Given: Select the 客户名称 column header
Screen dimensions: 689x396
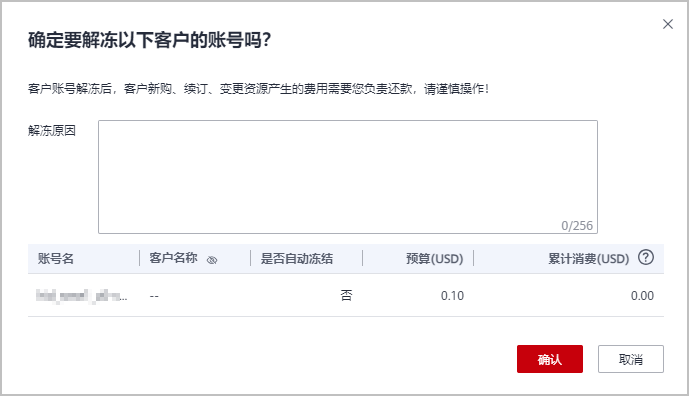Looking at the screenshot, I should click(173, 258).
